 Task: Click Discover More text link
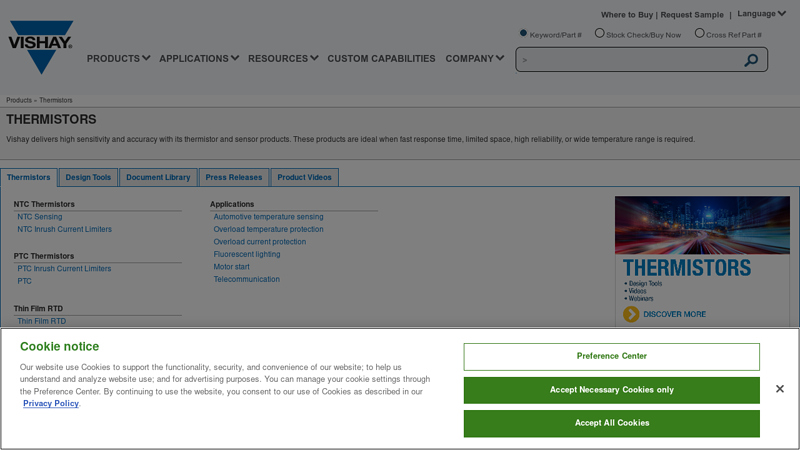coord(674,314)
